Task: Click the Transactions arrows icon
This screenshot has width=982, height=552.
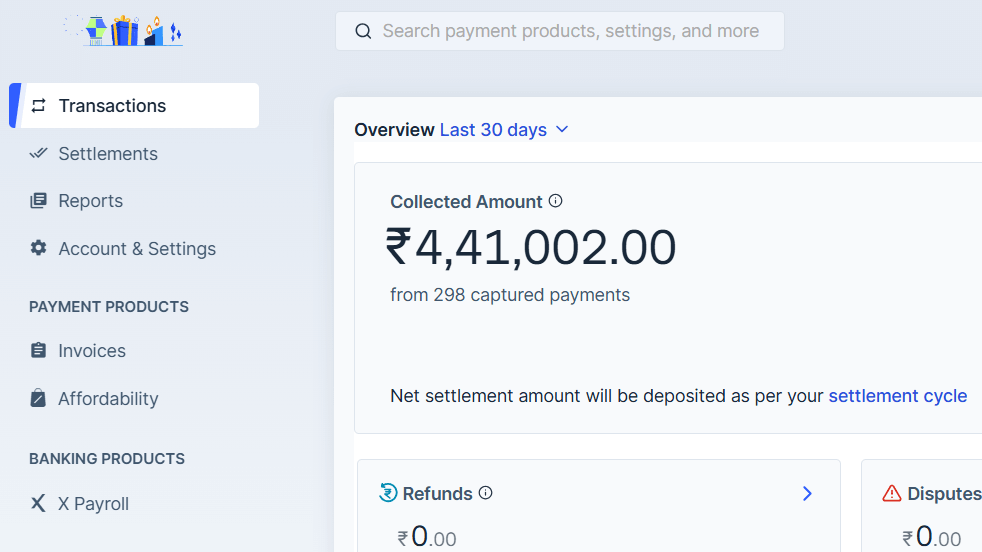Action: [39, 105]
